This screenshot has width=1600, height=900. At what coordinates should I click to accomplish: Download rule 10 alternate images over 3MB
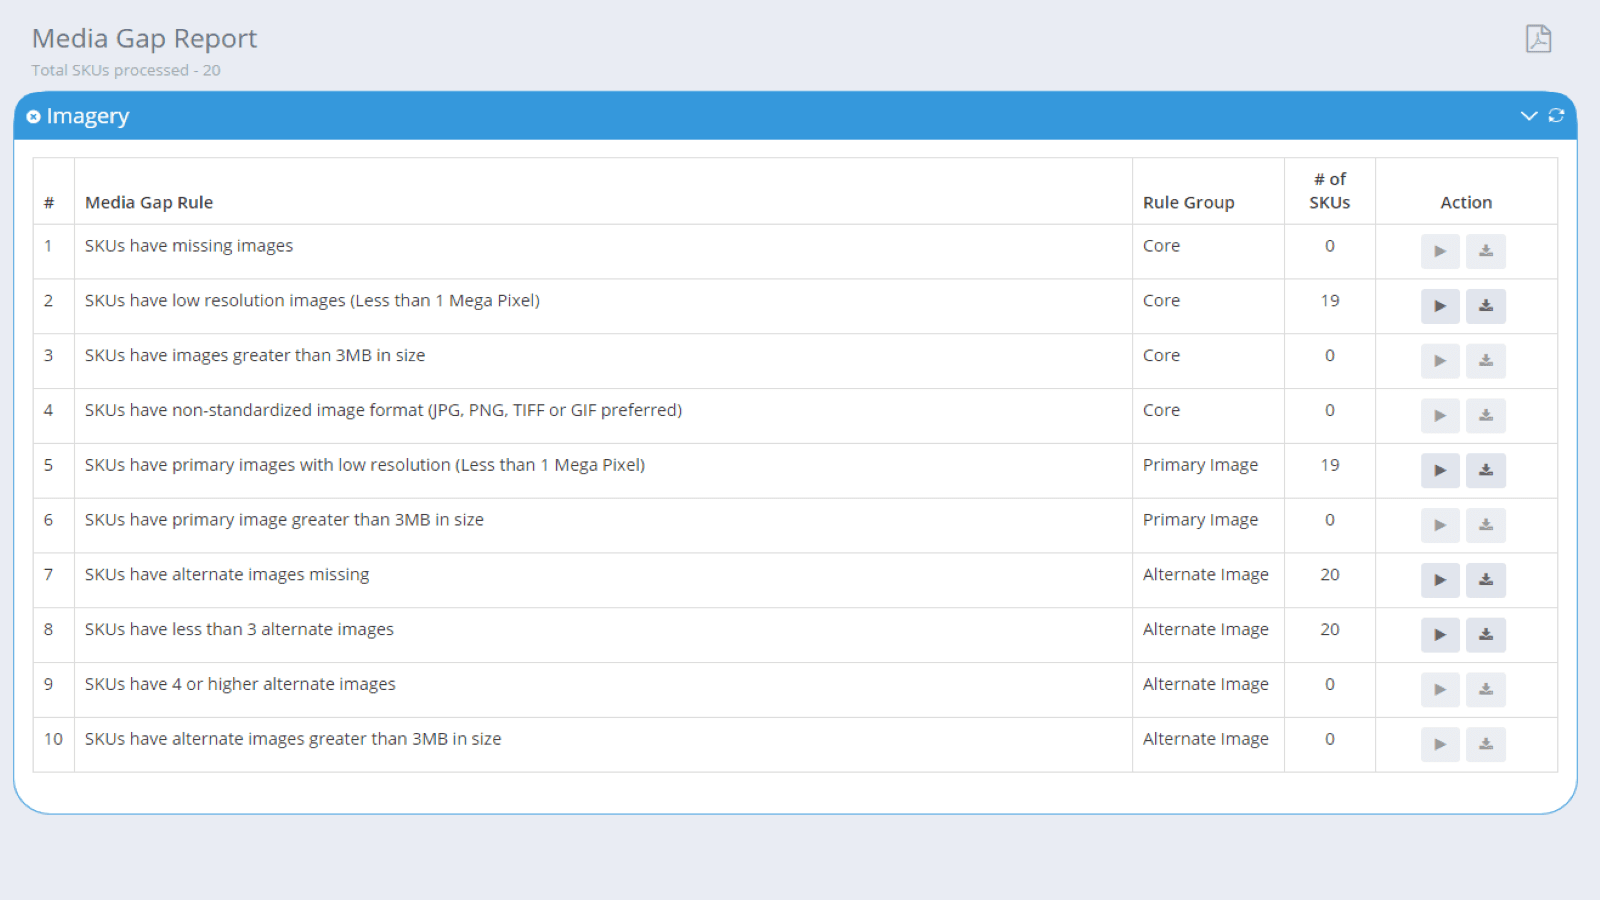point(1486,744)
